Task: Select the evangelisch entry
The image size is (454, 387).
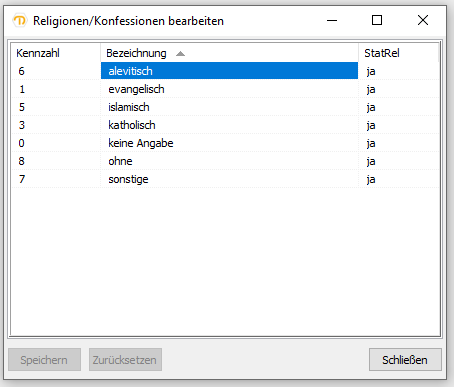Action: tap(136, 89)
